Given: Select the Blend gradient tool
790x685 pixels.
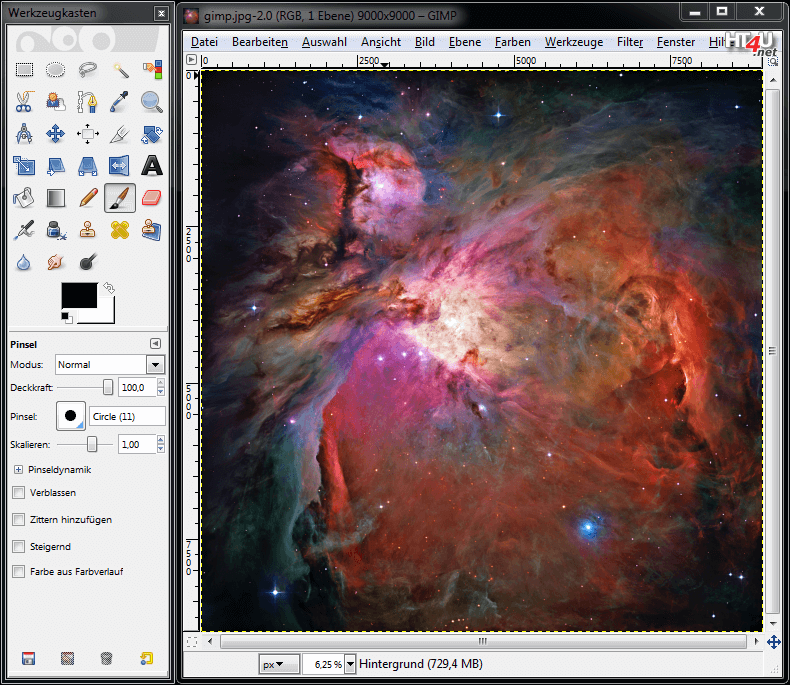Looking at the screenshot, I should pyautogui.click(x=55, y=198).
